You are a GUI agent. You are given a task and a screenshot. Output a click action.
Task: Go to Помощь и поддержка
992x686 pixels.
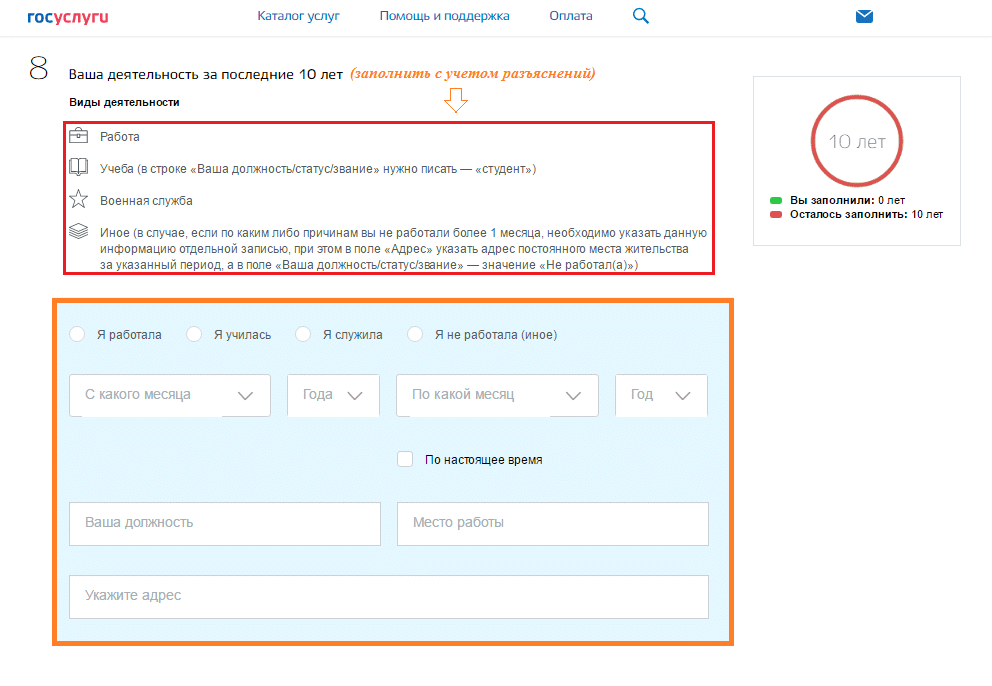[444, 16]
